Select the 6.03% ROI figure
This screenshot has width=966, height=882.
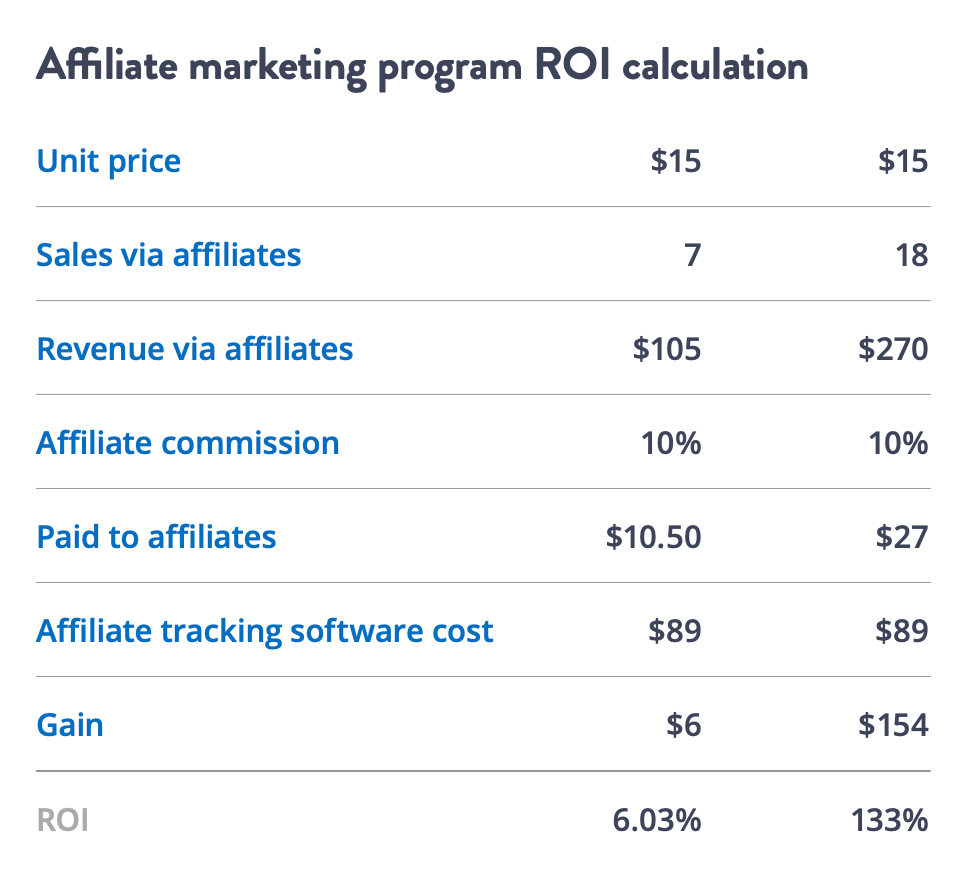[657, 821]
